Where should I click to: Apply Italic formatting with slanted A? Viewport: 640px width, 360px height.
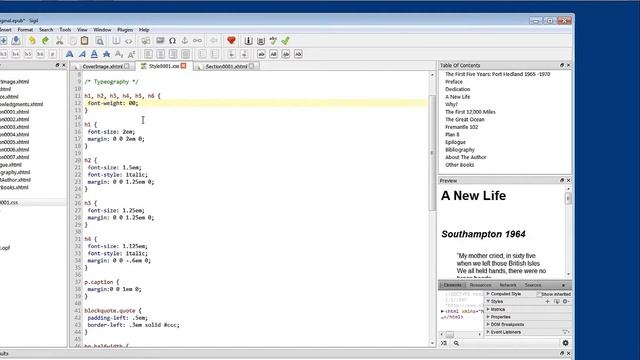tap(82, 54)
